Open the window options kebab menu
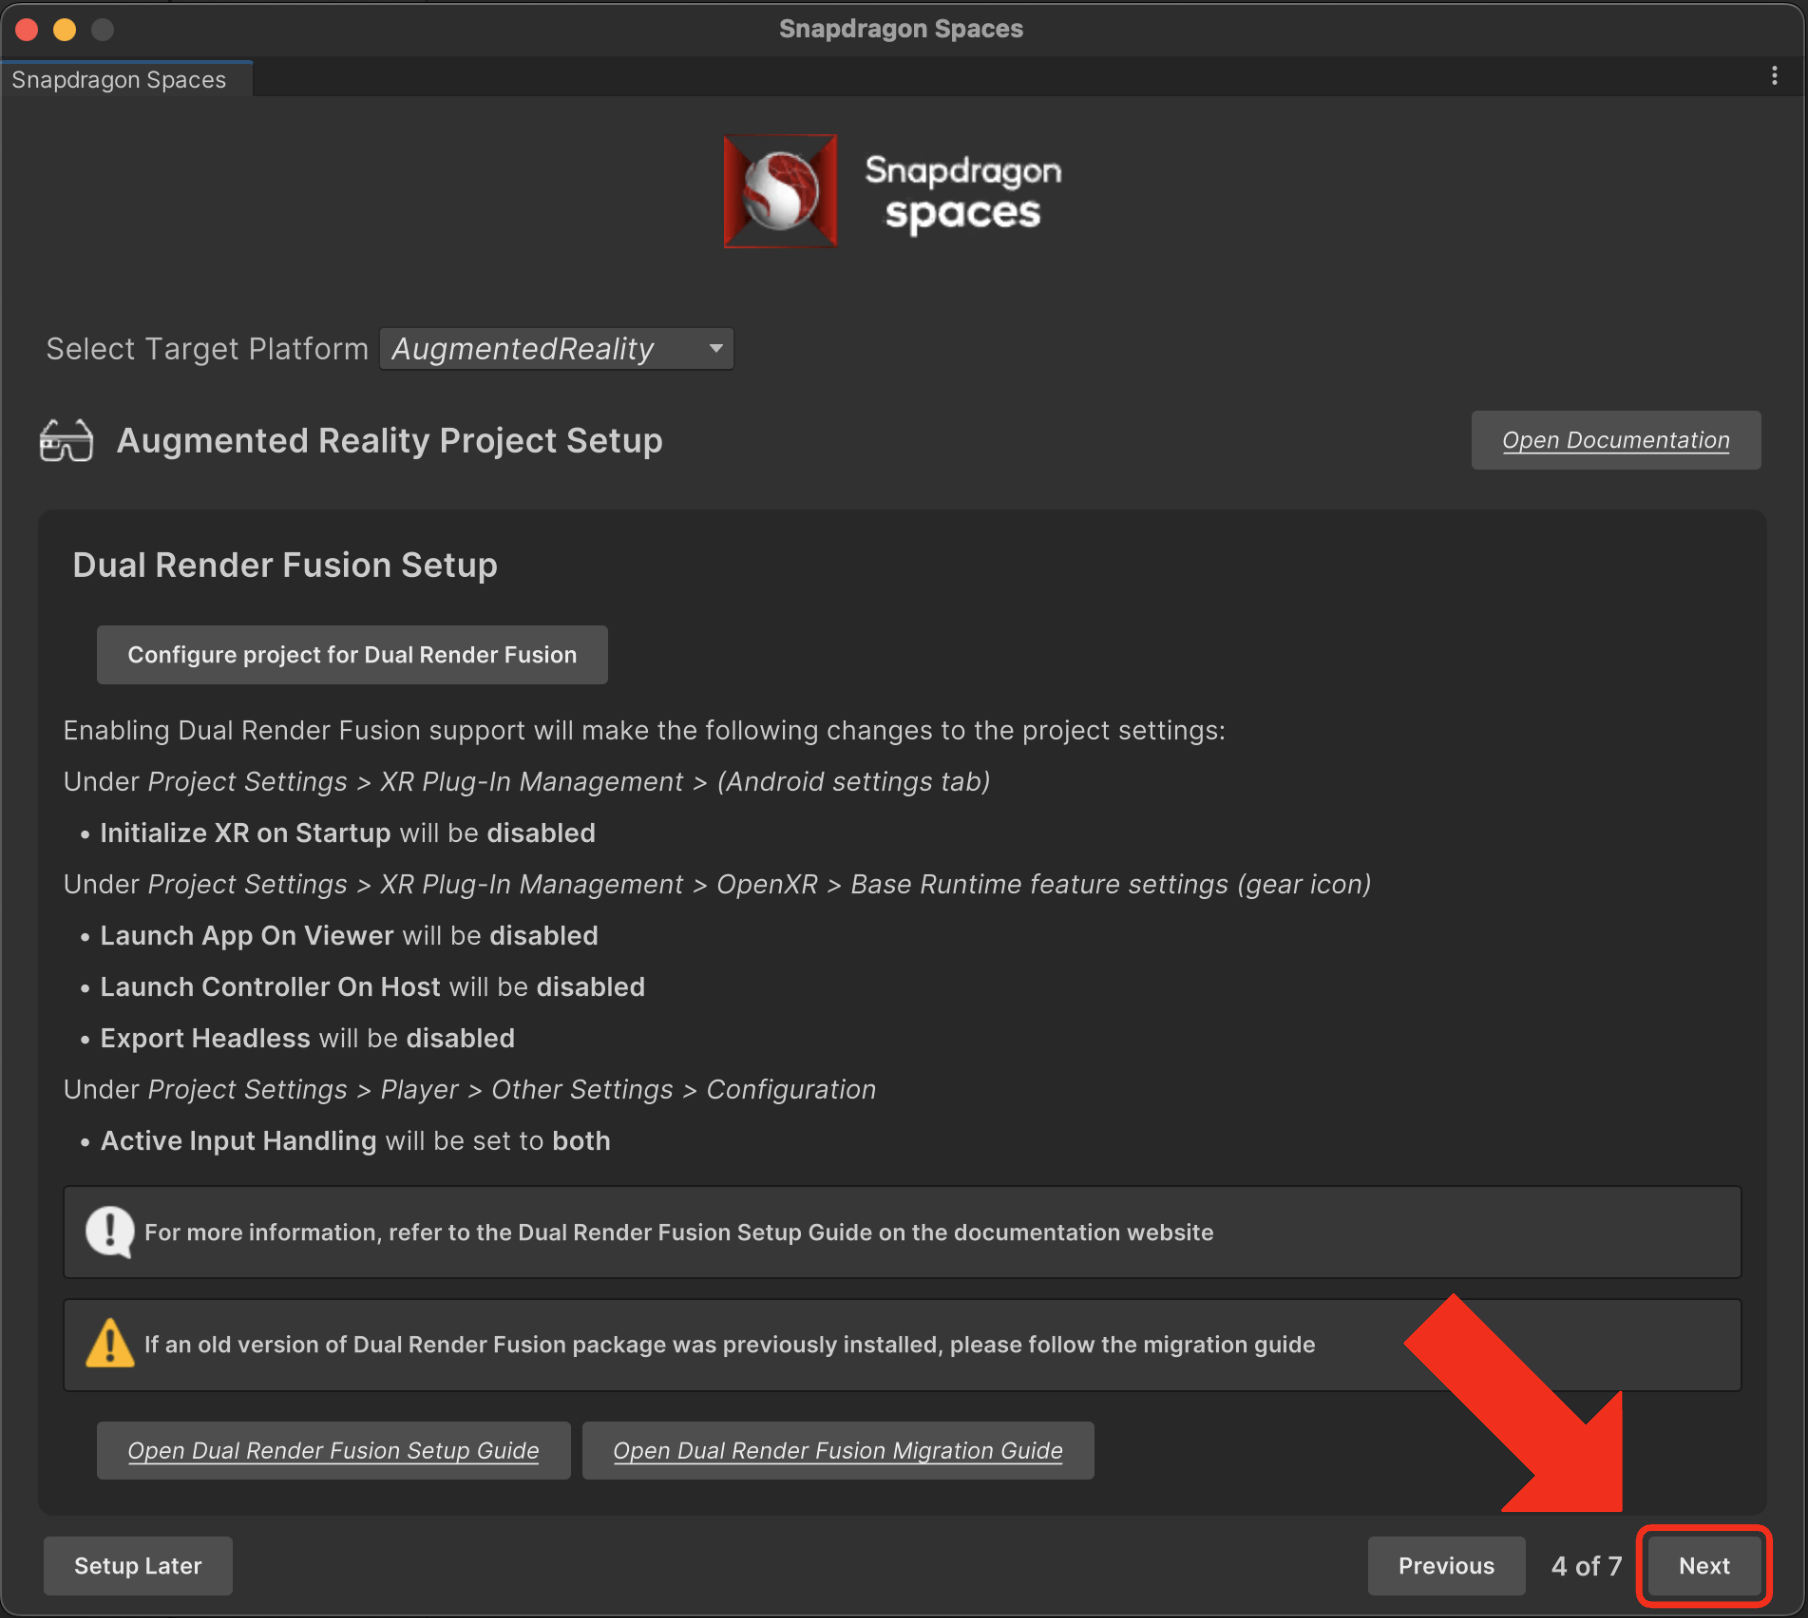 pyautogui.click(x=1774, y=76)
